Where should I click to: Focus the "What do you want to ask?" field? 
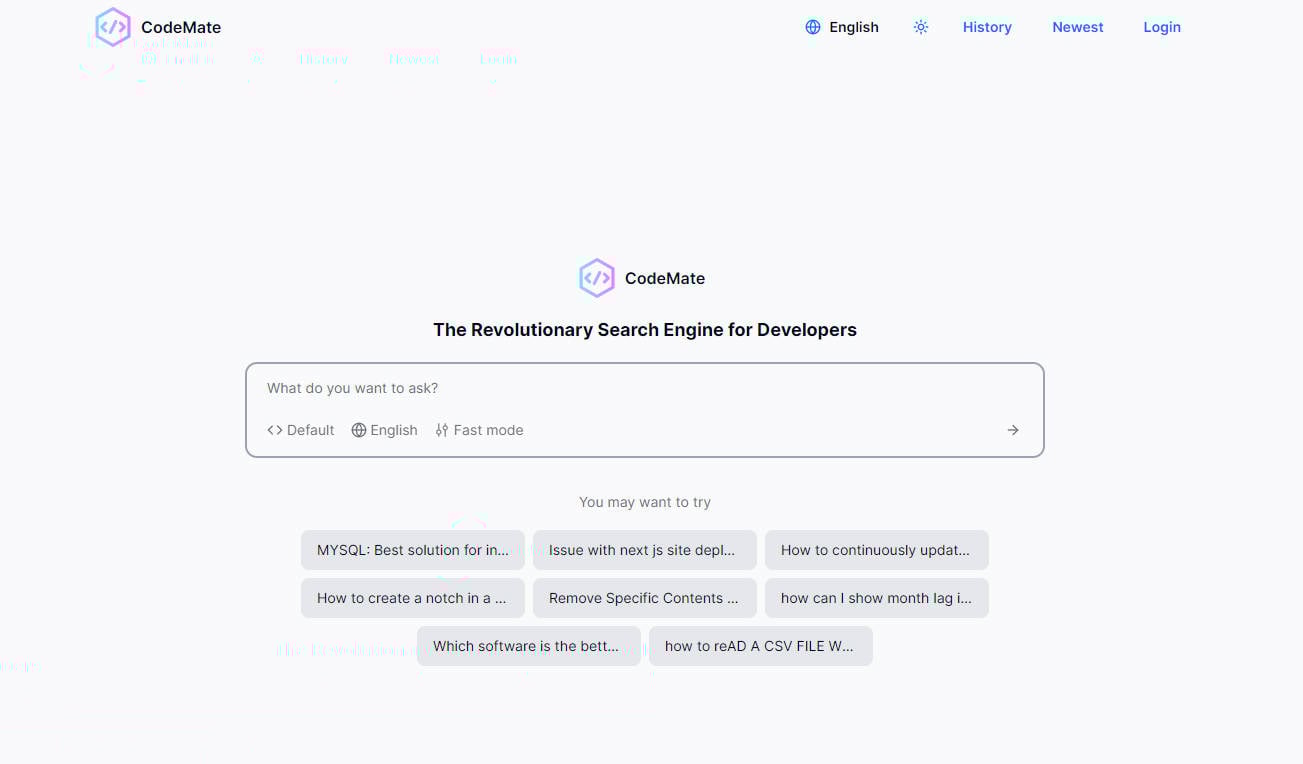[644, 388]
